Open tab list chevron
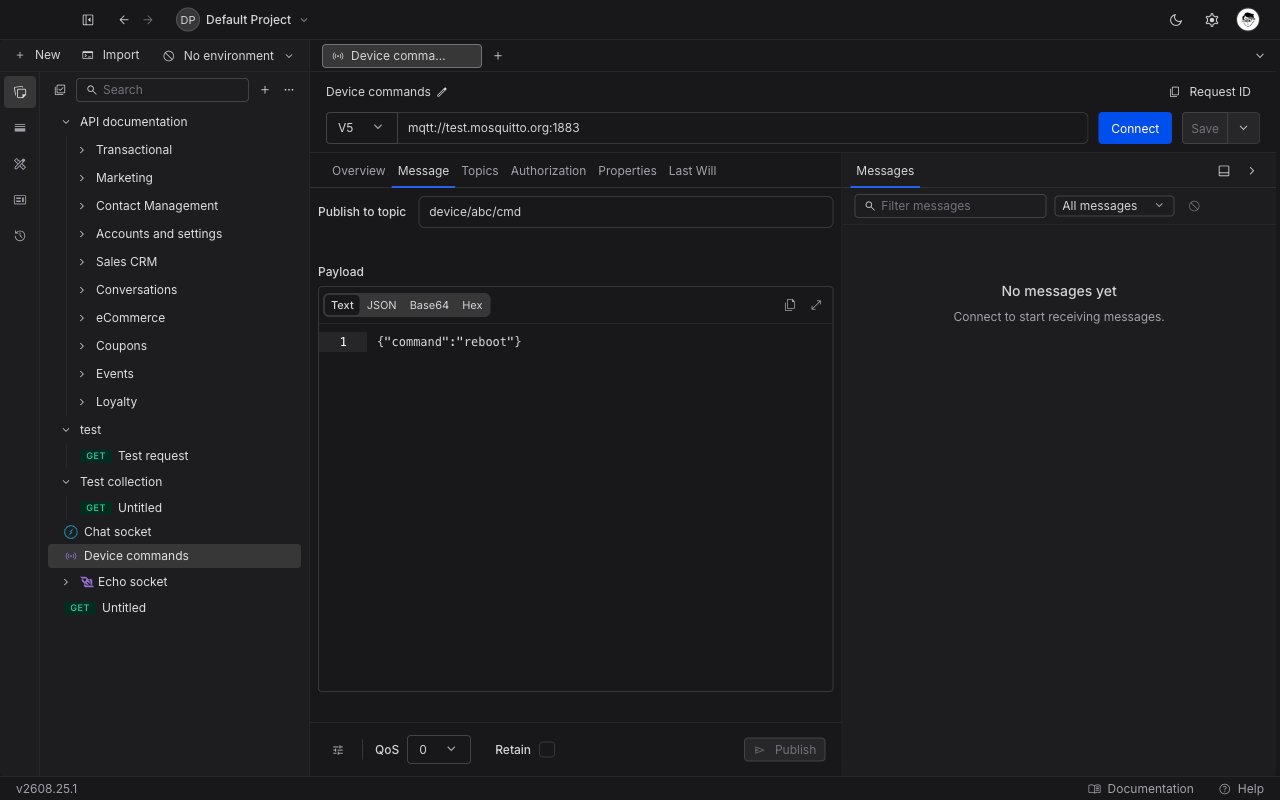 pos(1260,56)
